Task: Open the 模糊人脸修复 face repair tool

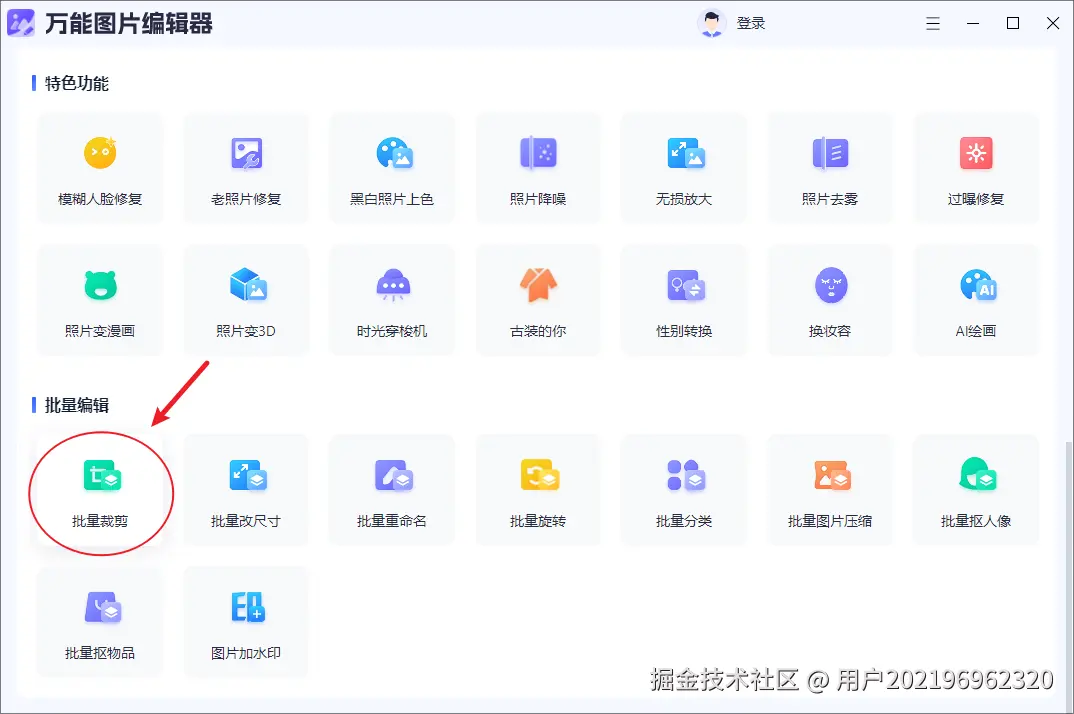Action: click(100, 169)
